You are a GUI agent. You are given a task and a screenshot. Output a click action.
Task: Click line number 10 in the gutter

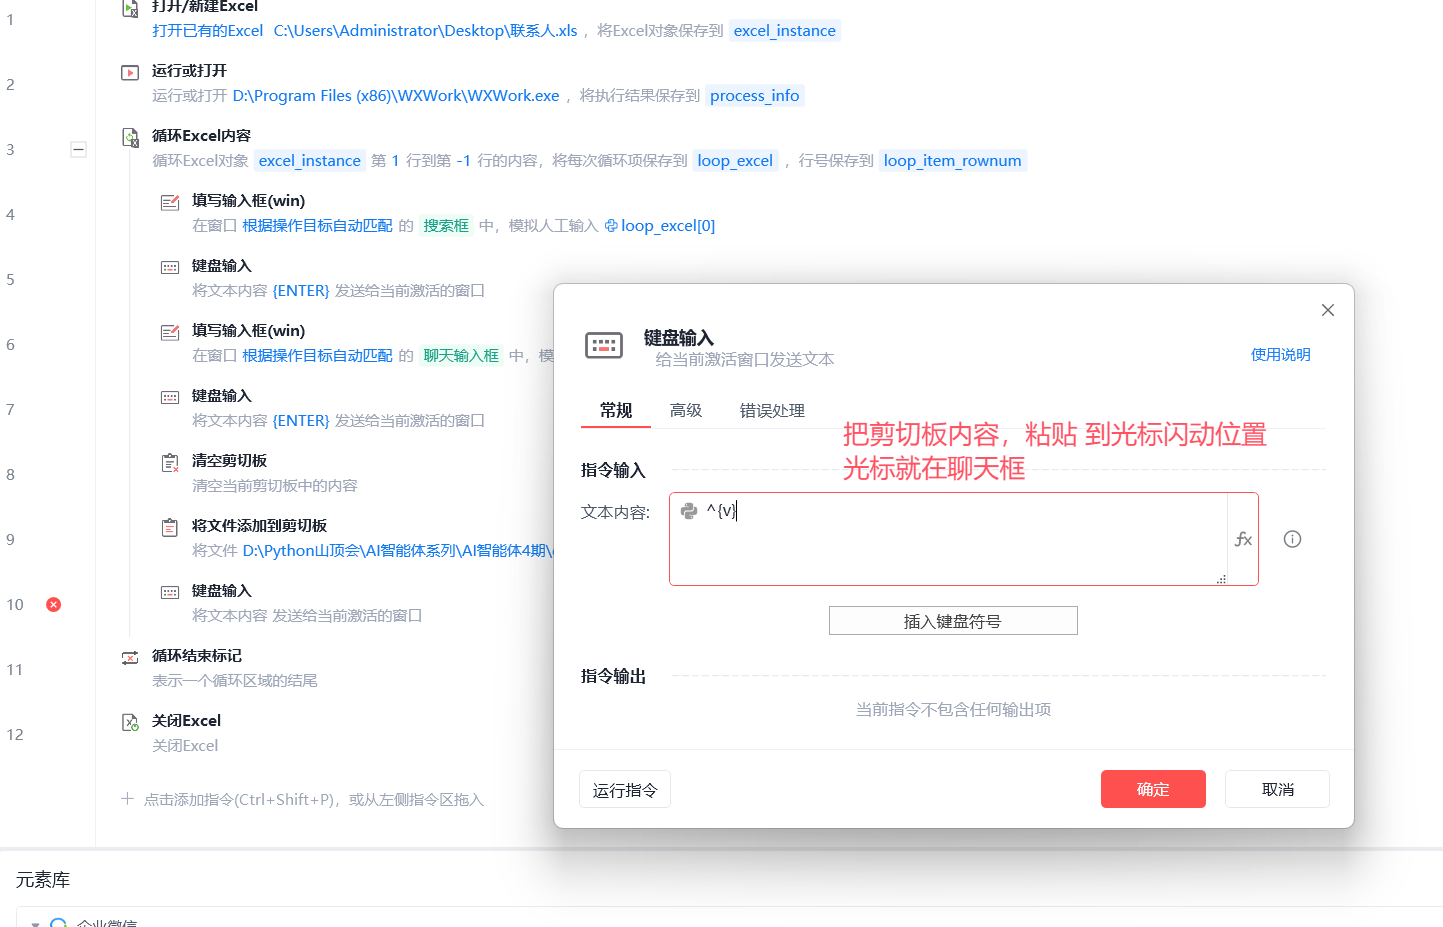tap(15, 604)
